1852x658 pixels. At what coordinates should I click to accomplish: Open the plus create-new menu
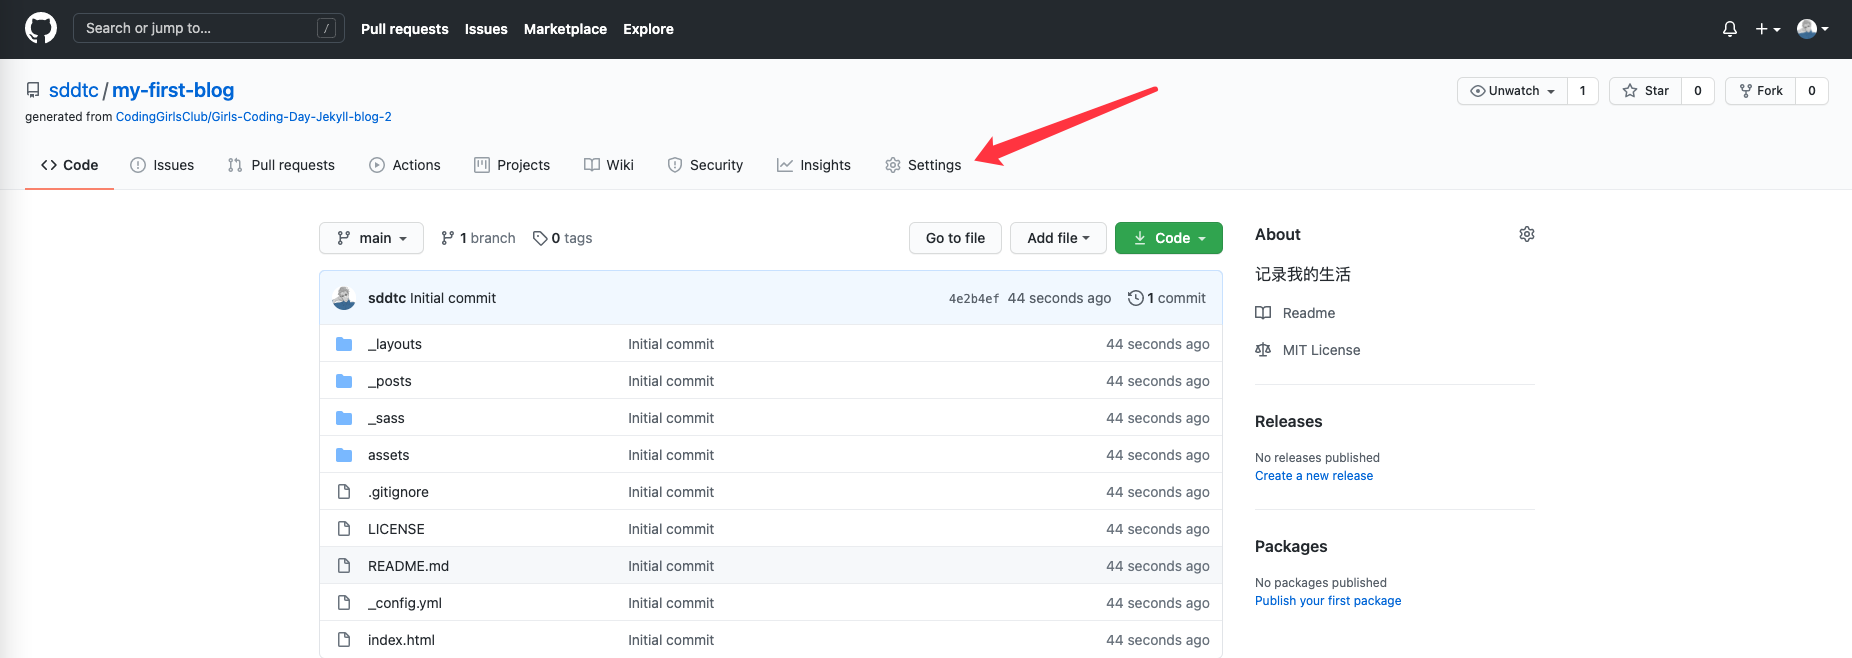(x=1768, y=29)
